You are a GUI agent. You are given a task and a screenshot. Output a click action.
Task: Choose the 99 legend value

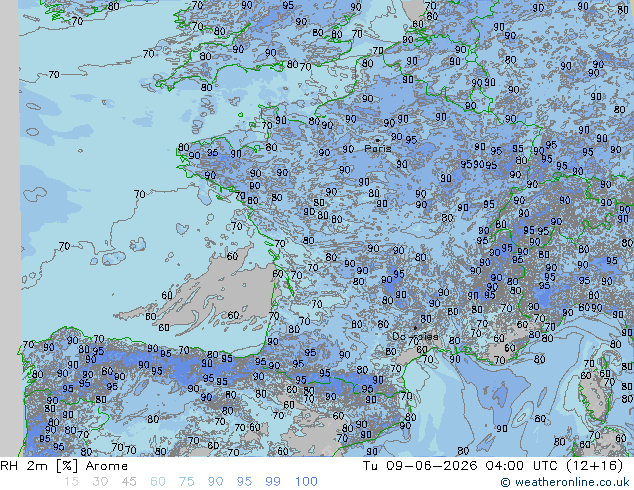[273, 482]
